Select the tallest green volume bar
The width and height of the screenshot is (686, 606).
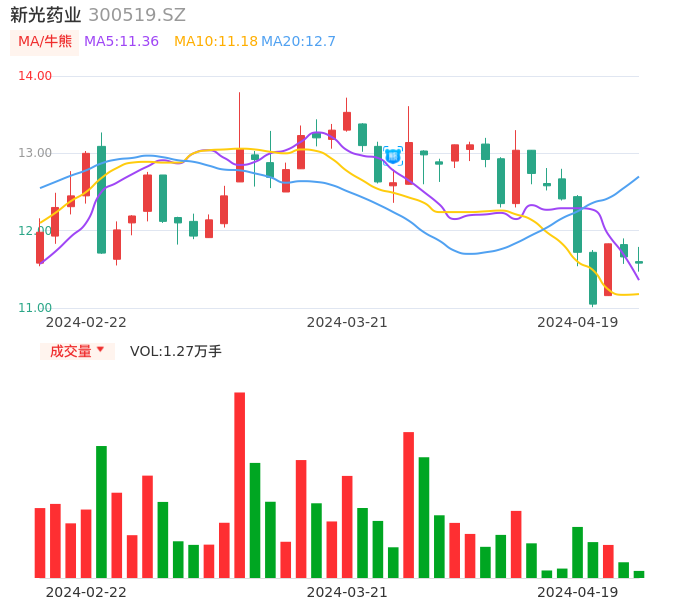tap(101, 511)
